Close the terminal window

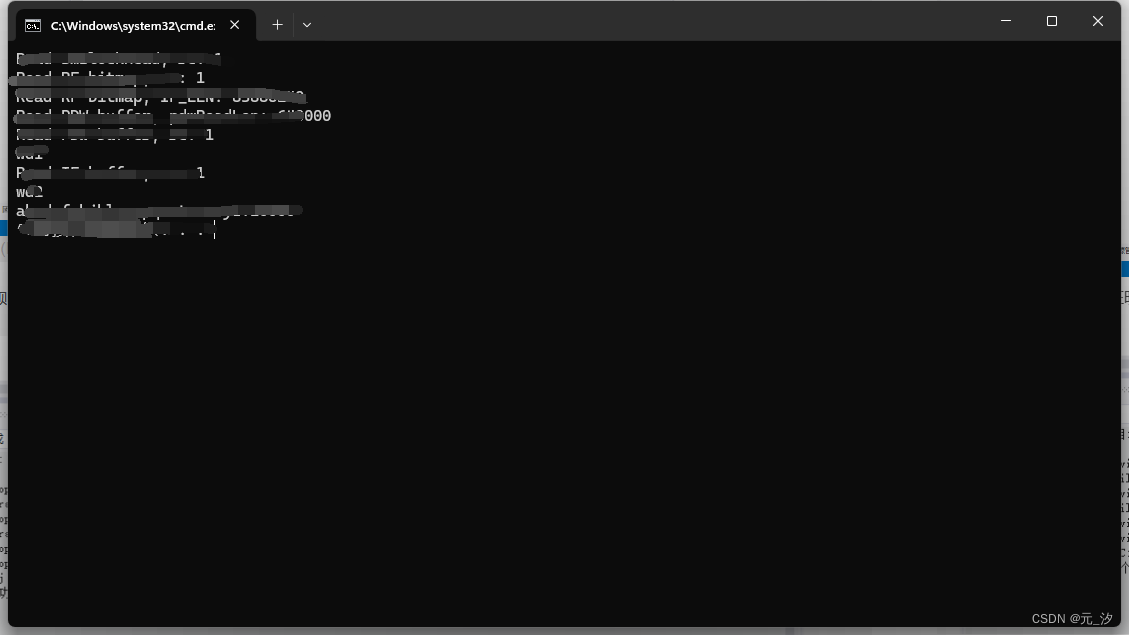click(x=1098, y=21)
